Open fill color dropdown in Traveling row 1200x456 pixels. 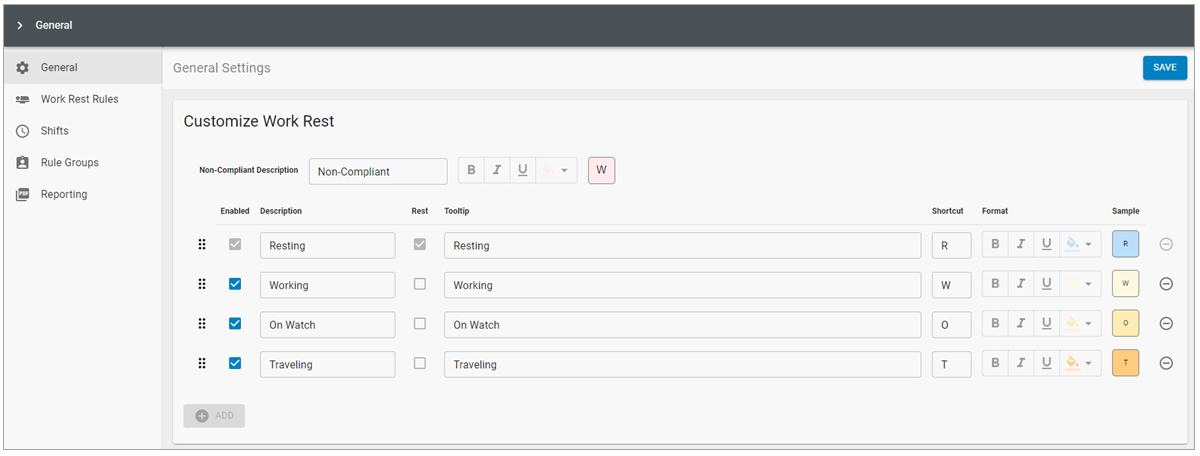[x=1080, y=364]
